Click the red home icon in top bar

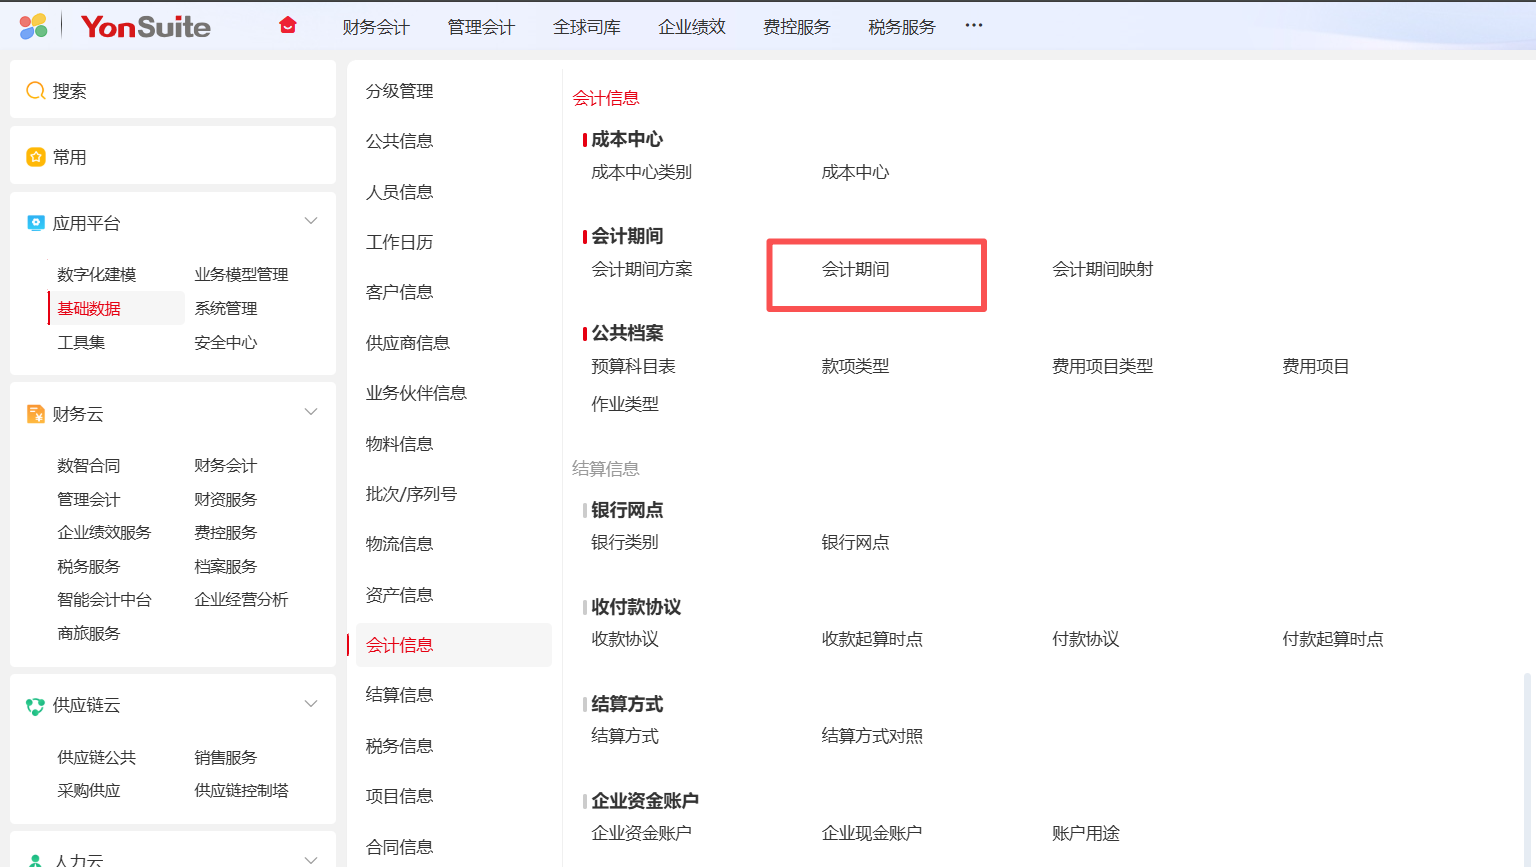click(288, 25)
